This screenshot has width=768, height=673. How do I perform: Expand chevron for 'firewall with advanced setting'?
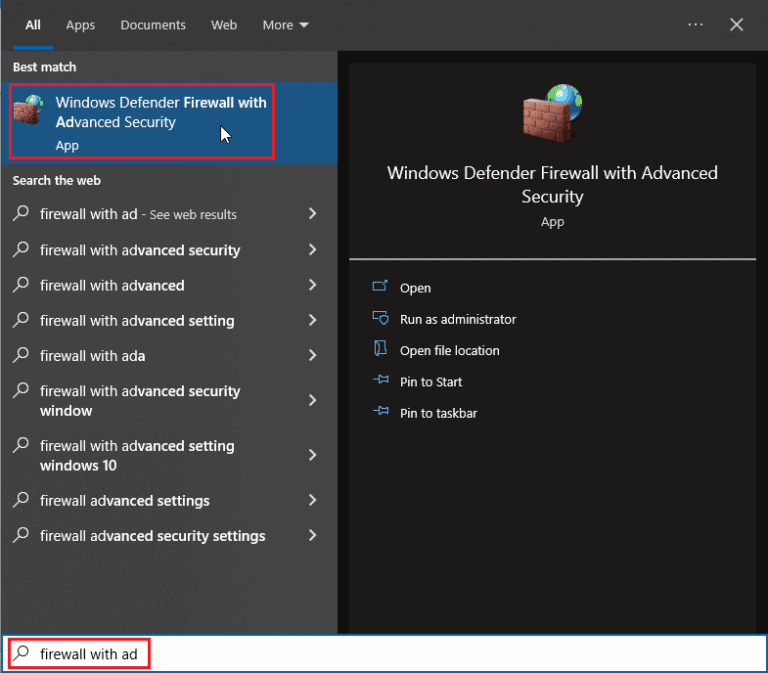click(312, 320)
